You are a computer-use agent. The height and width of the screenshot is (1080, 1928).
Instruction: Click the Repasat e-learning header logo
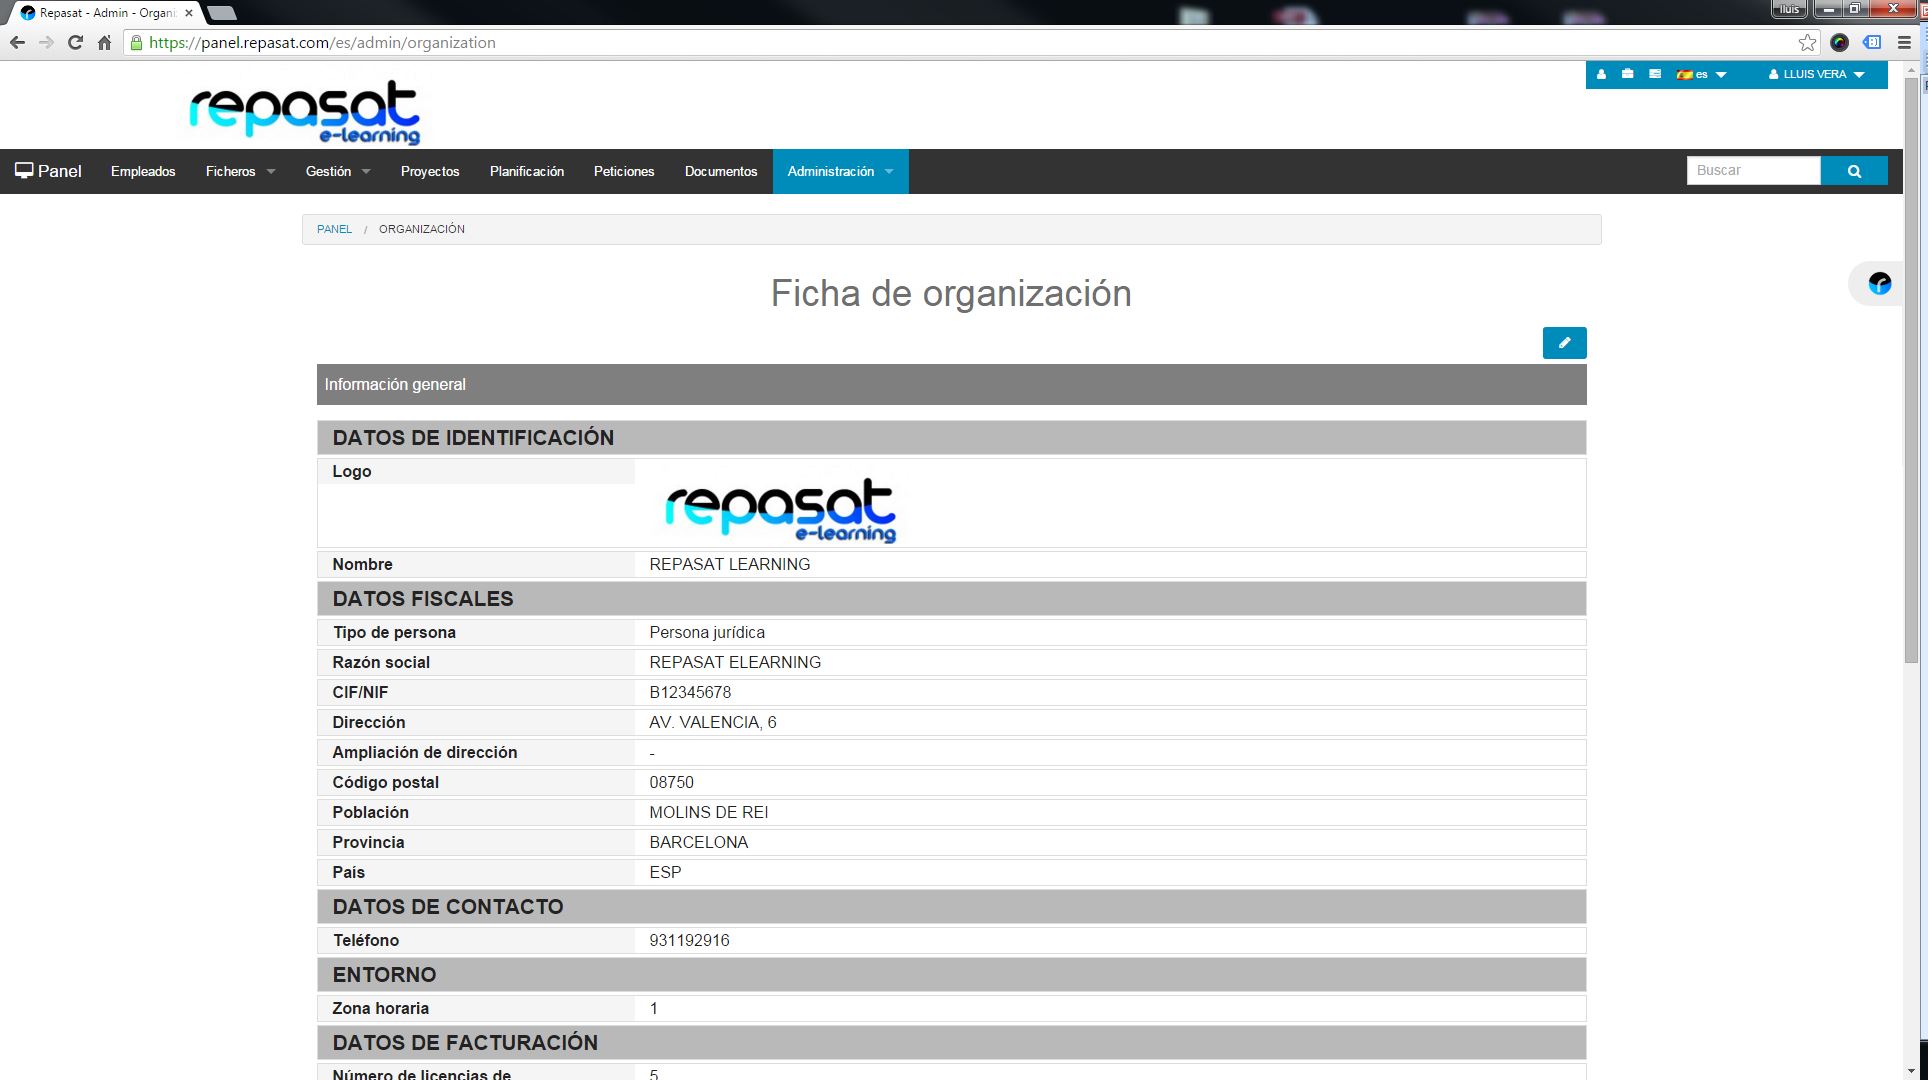click(305, 113)
